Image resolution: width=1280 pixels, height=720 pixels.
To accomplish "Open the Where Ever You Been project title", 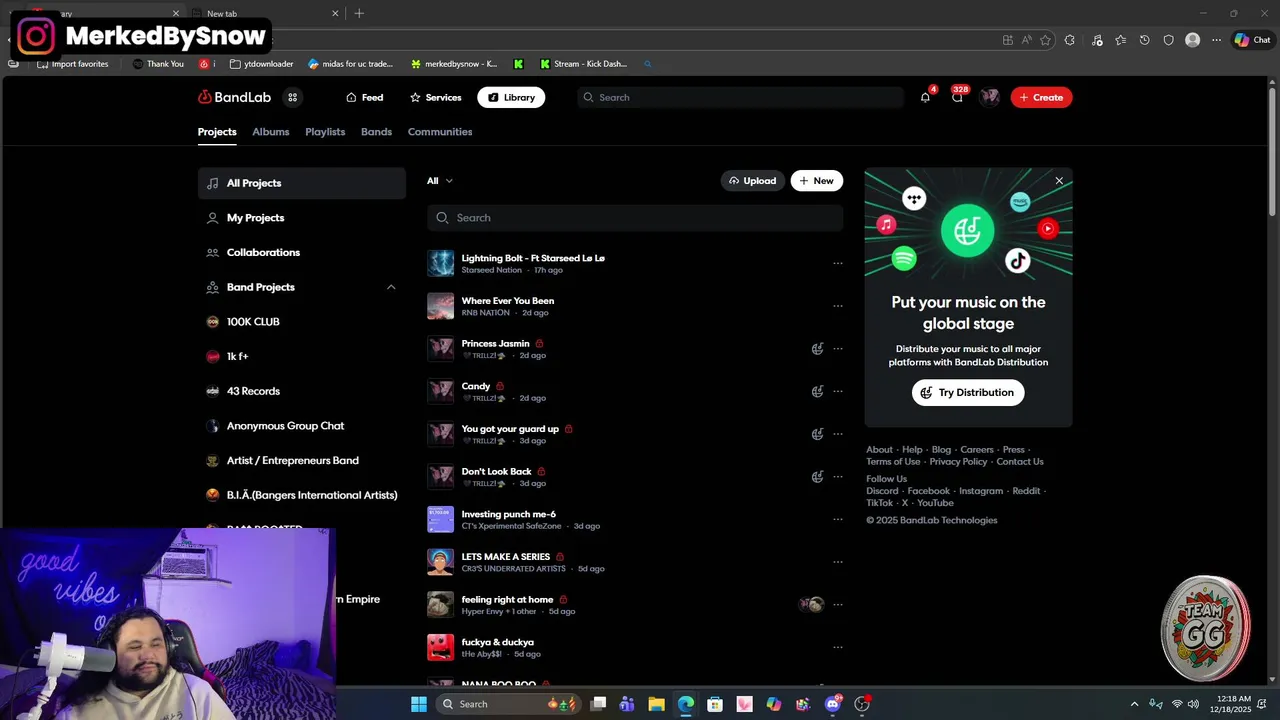I will [x=507, y=301].
